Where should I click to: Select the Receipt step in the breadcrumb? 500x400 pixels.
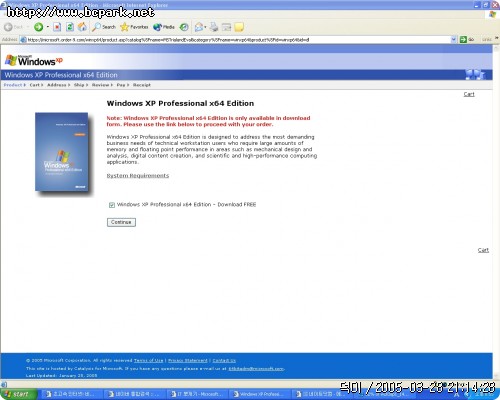click(x=142, y=85)
